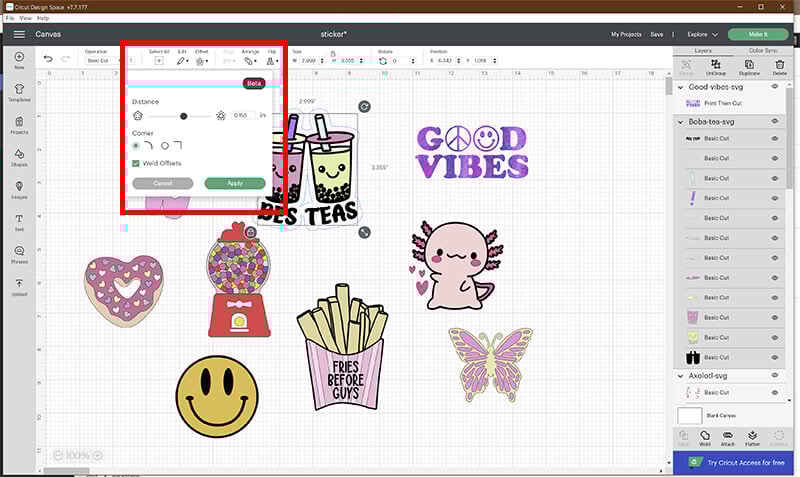Click the lock aspect ratio icon above Size
This screenshot has width=800, height=477.
pyautogui.click(x=333, y=53)
